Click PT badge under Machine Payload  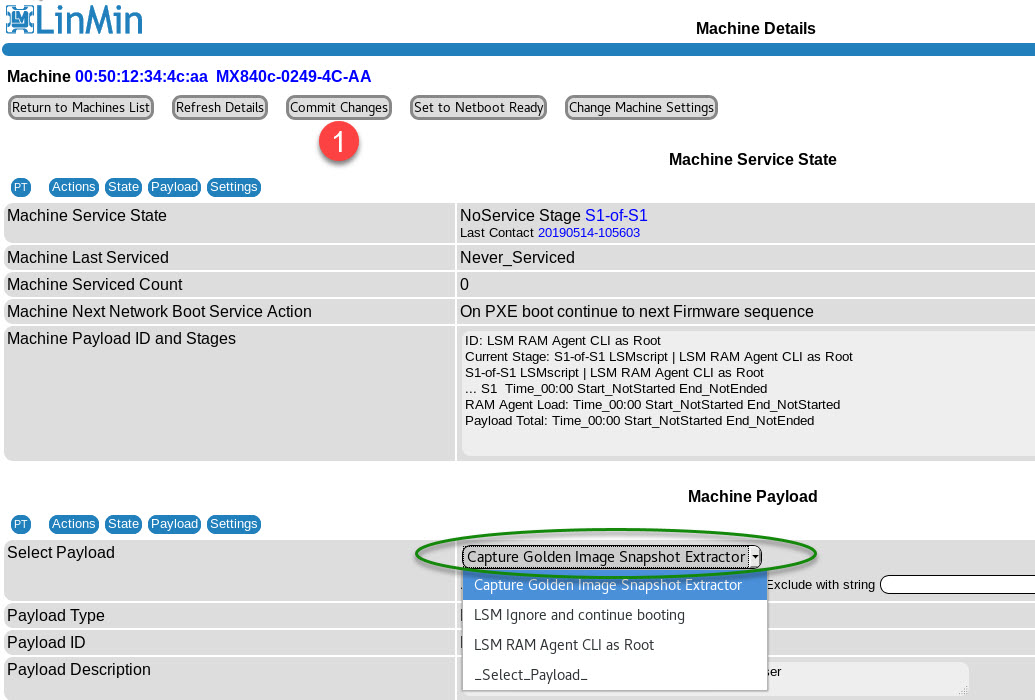21,524
